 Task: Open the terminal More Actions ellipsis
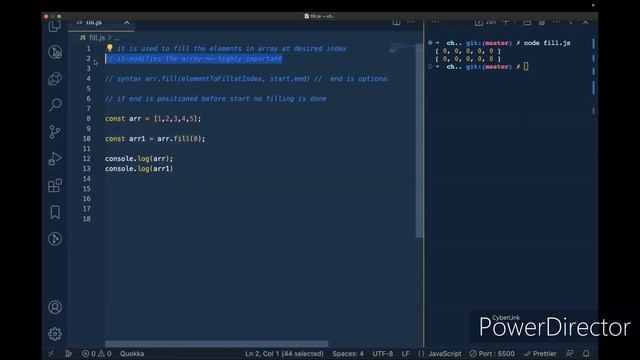[556, 22]
